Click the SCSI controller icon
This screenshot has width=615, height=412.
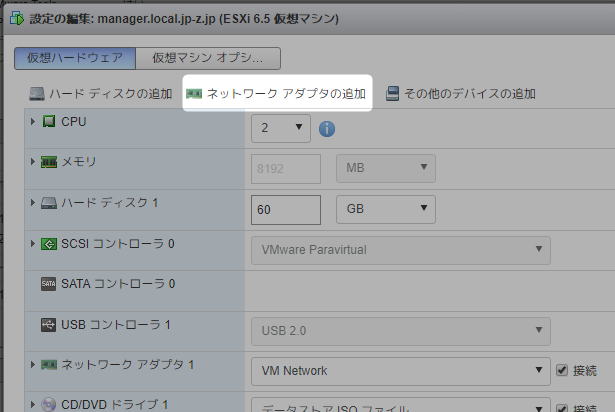pyautogui.click(x=49, y=244)
